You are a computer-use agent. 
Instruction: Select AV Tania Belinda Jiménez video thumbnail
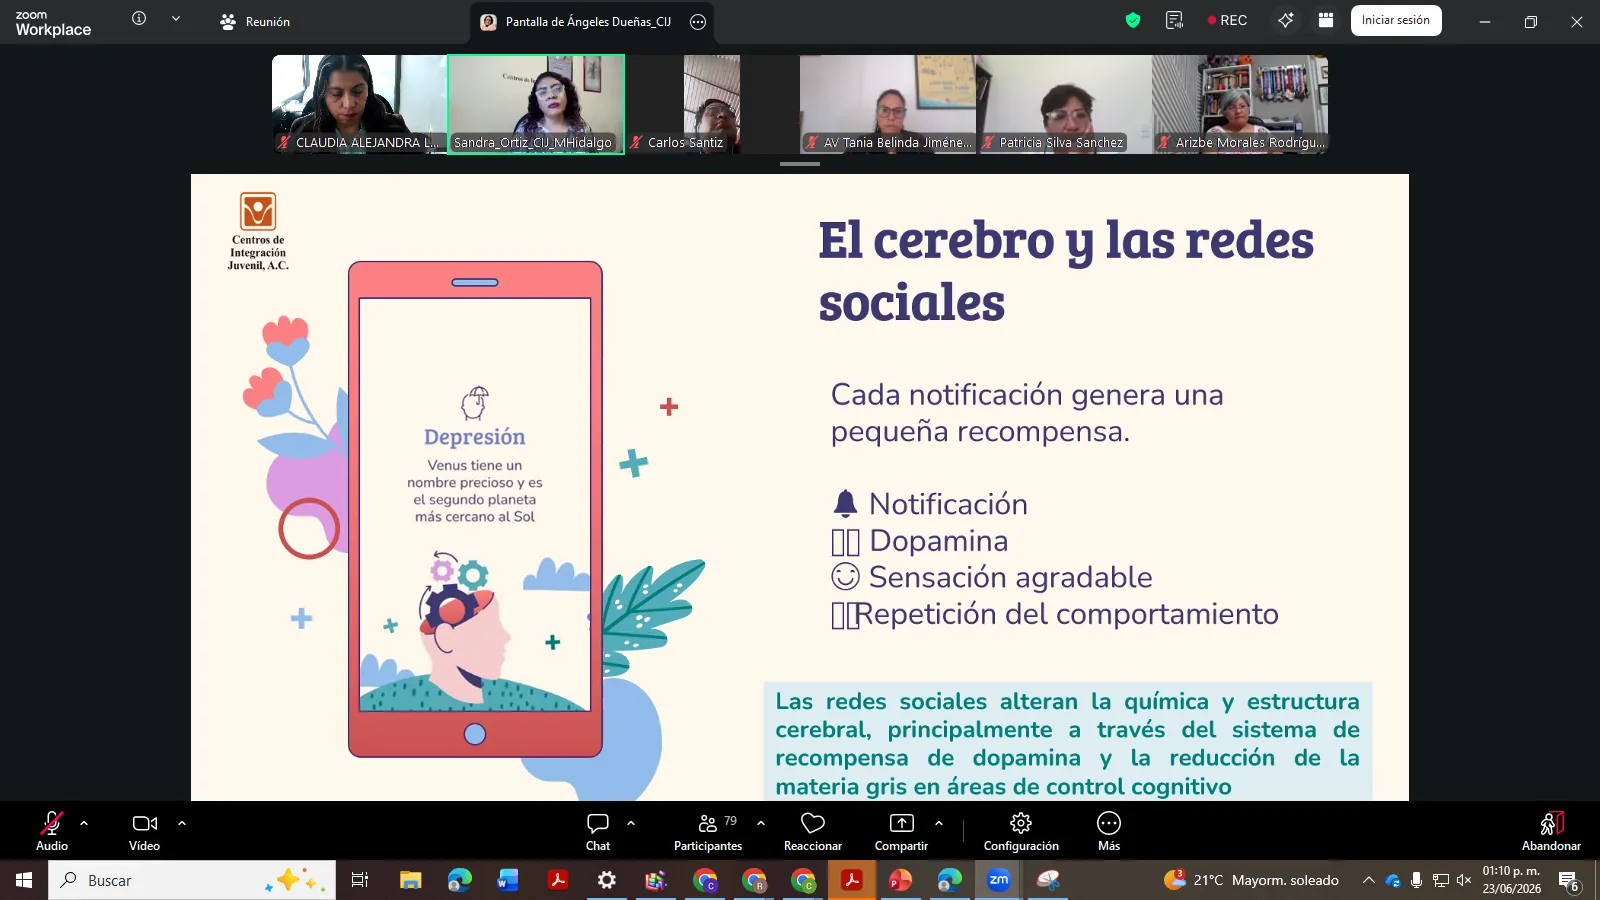coord(888,104)
